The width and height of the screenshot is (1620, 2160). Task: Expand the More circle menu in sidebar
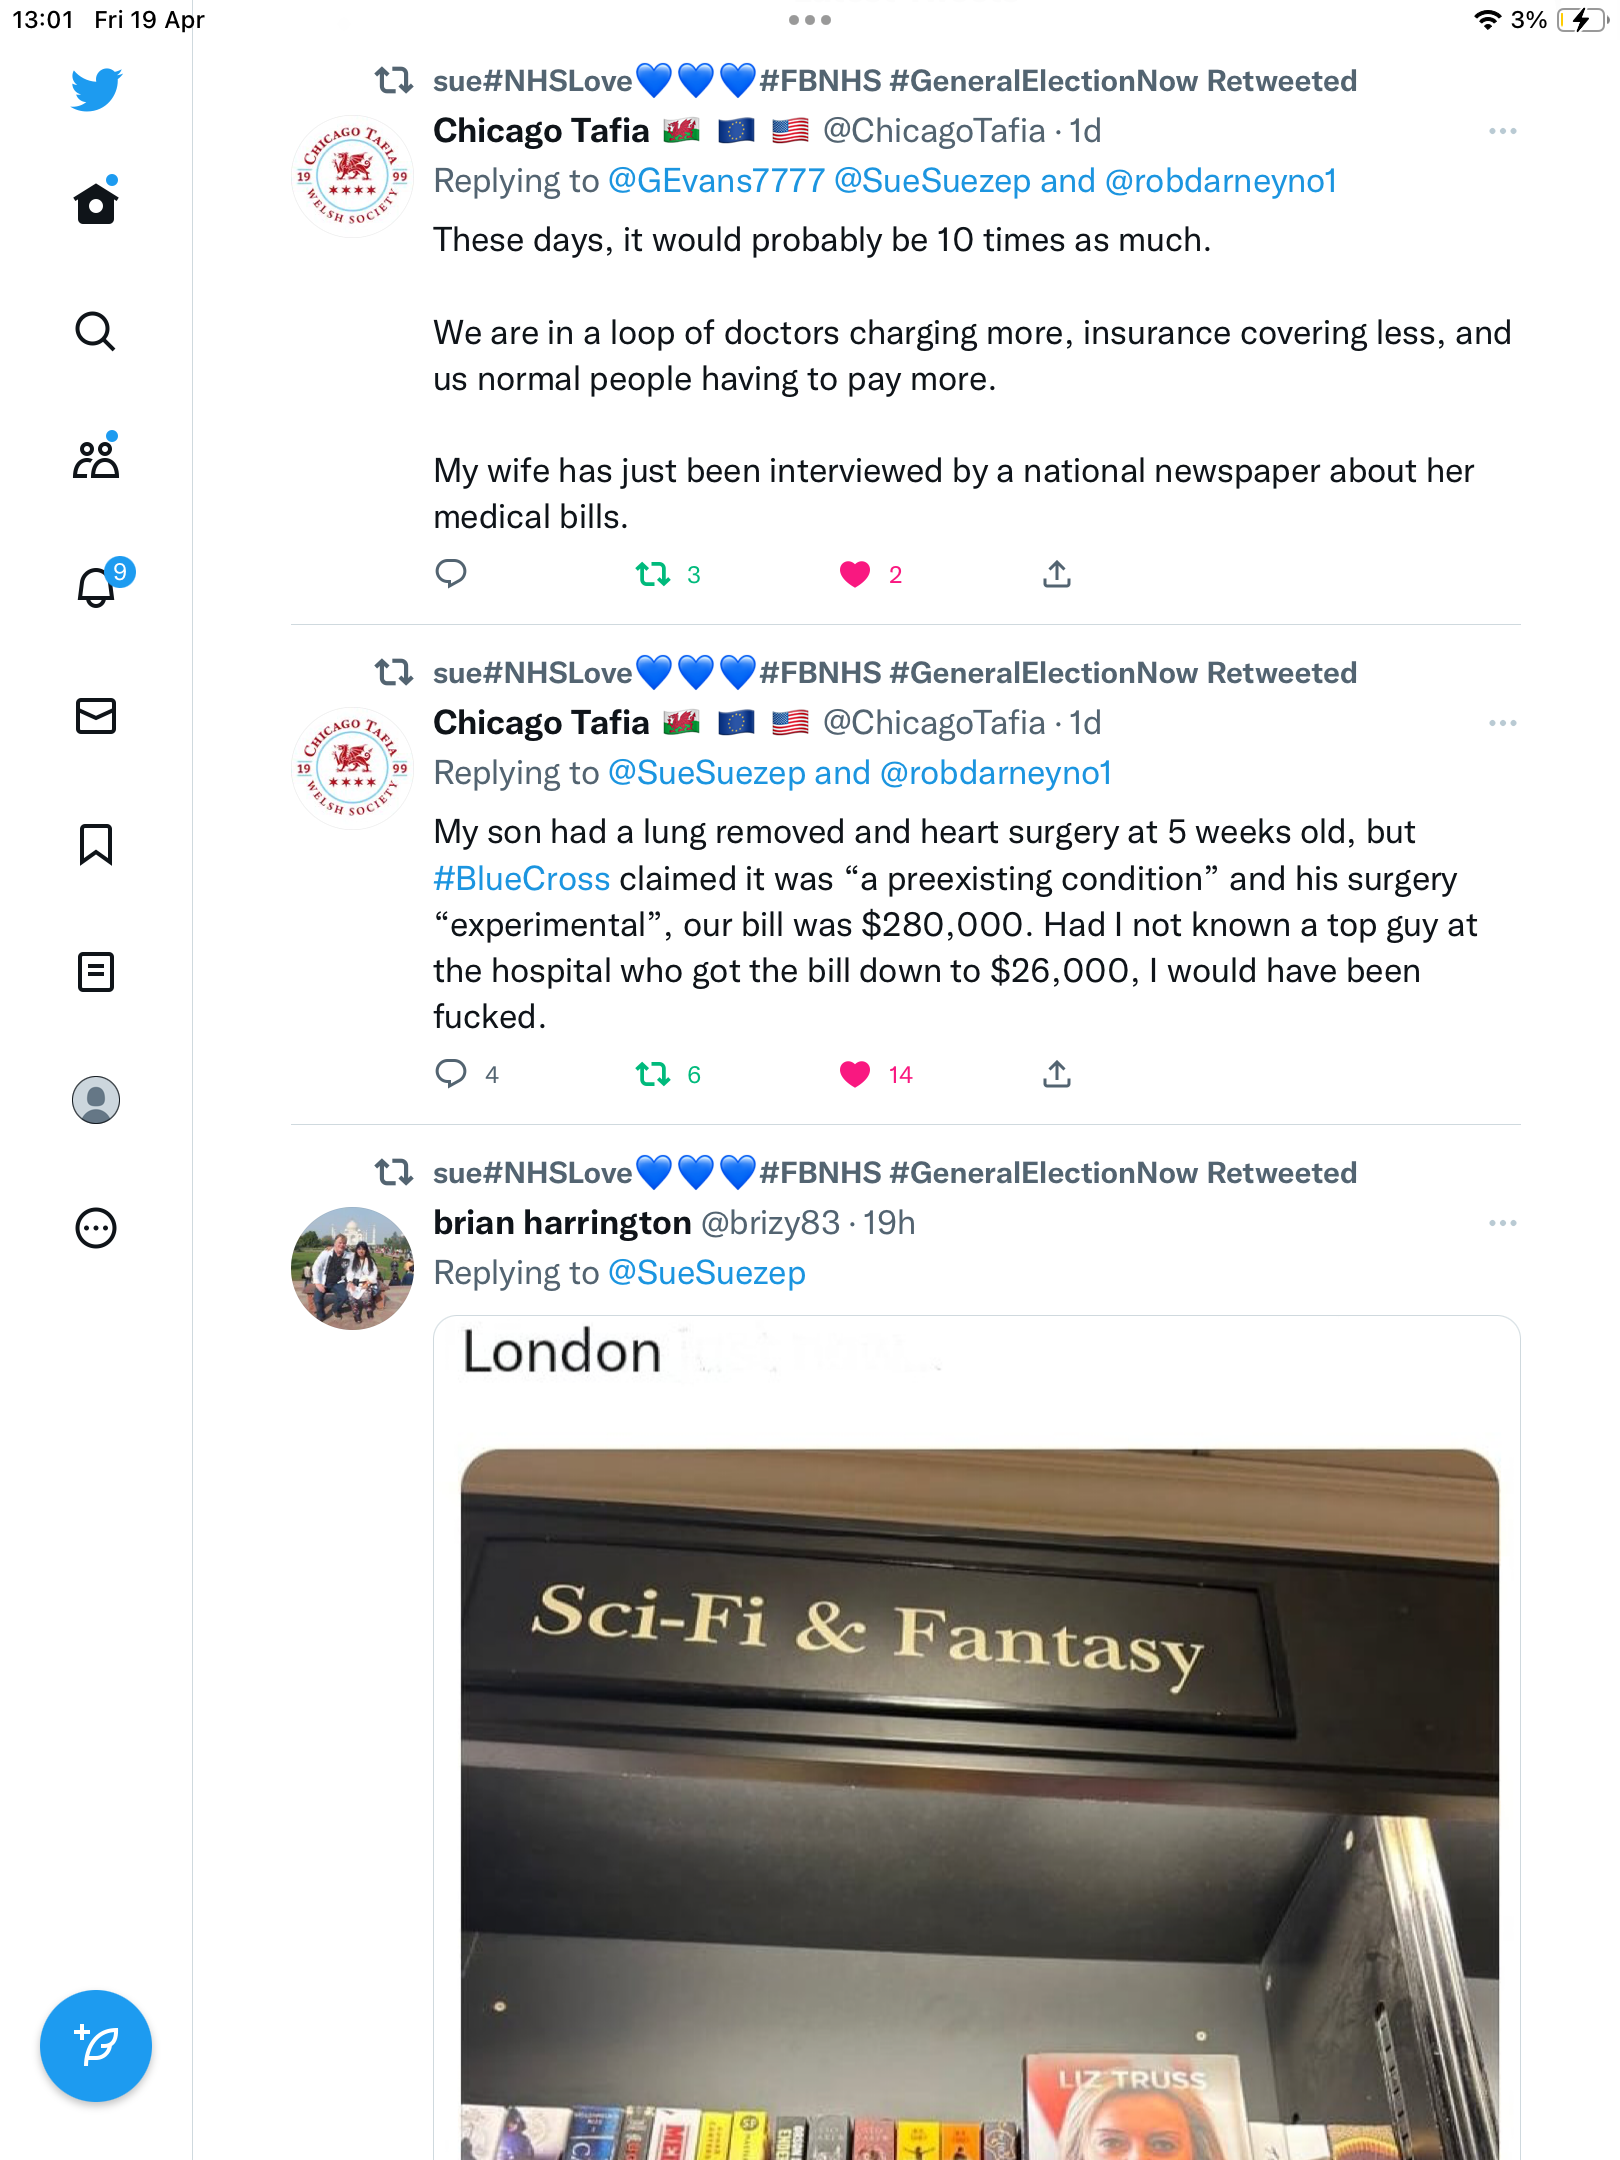(96, 1228)
